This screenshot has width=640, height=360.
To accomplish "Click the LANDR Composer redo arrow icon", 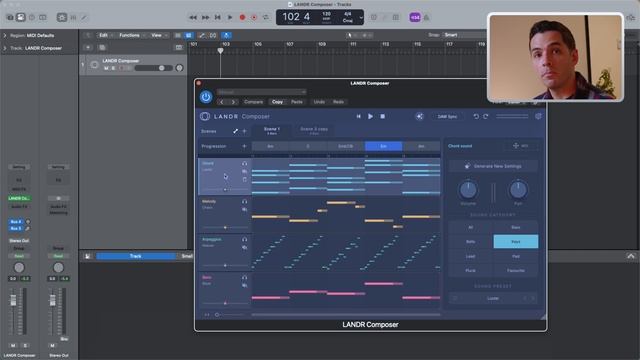I will click(x=486, y=117).
